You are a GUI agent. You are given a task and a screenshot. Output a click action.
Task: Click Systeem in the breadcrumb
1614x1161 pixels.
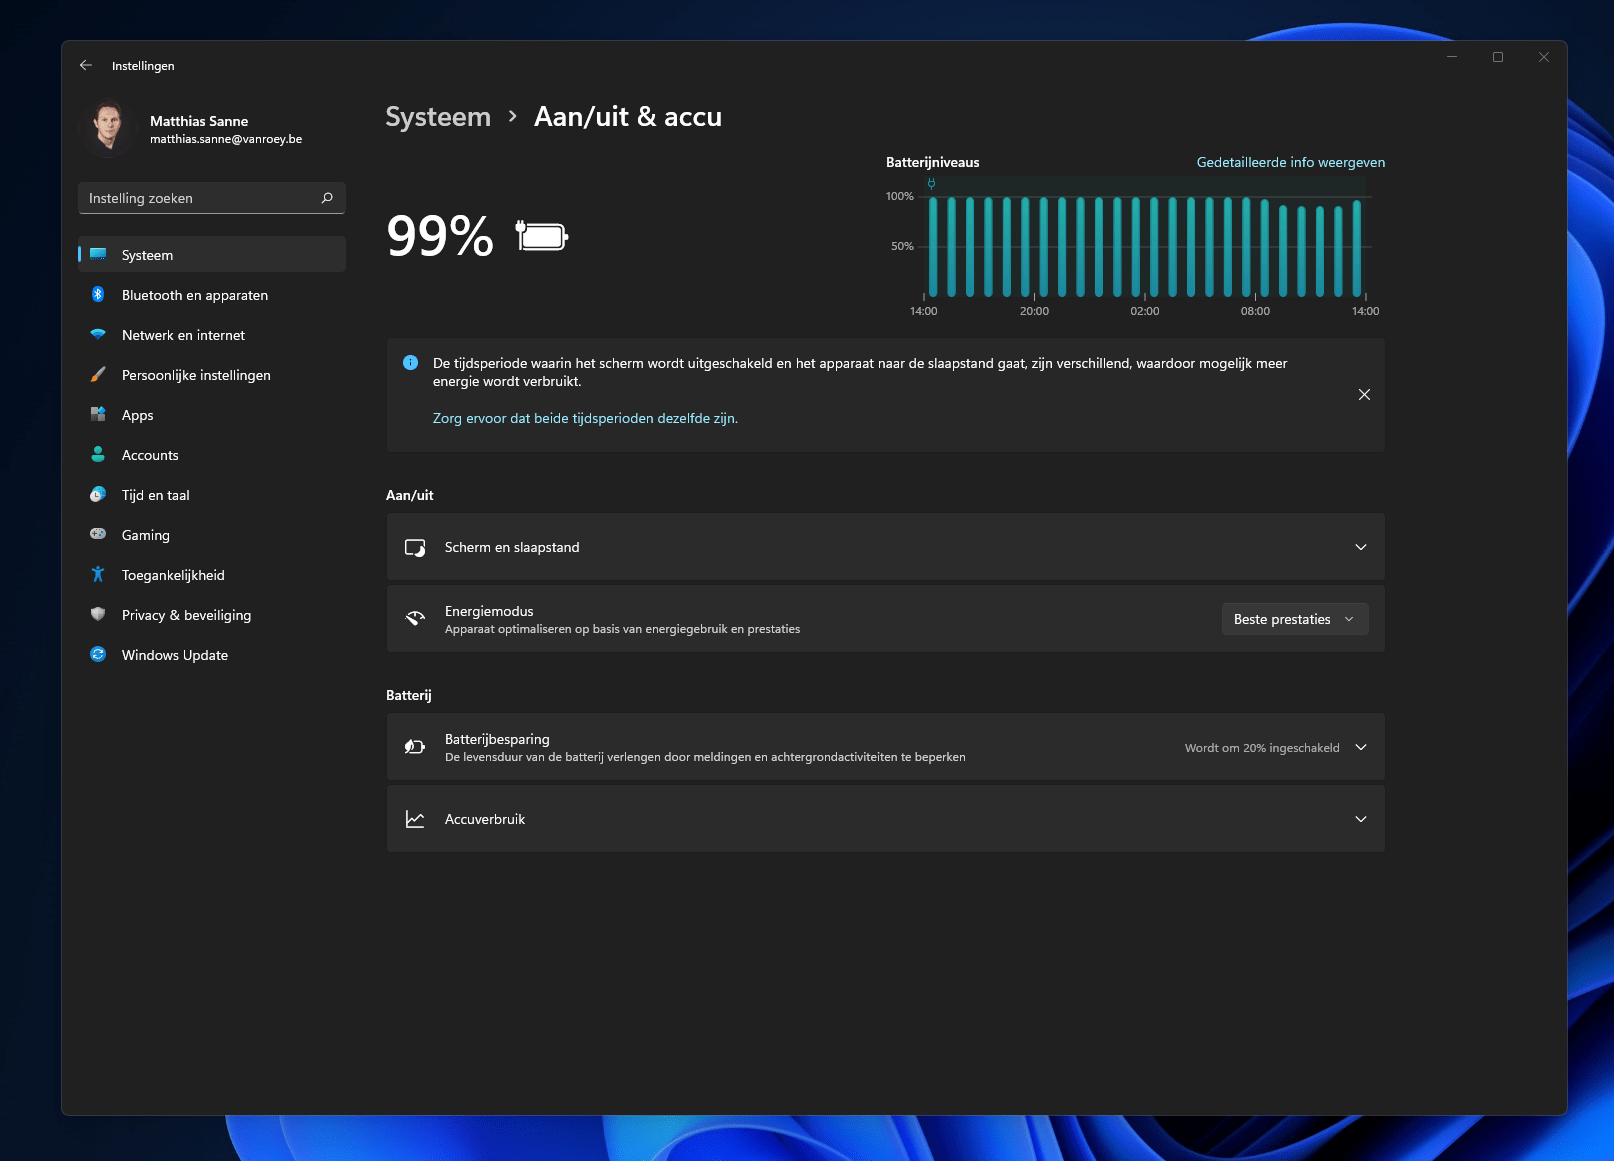coord(438,117)
